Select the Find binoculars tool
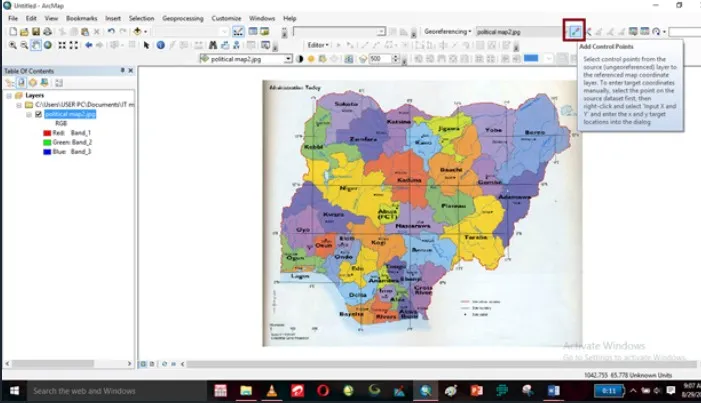Image resolution: width=701 pixels, height=403 pixels. (213, 45)
